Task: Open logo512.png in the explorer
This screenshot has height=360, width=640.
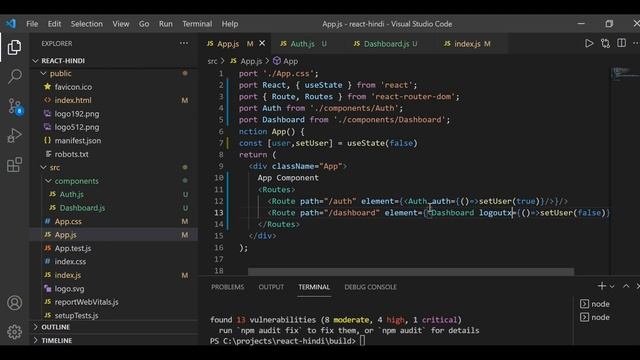Action: (x=77, y=127)
